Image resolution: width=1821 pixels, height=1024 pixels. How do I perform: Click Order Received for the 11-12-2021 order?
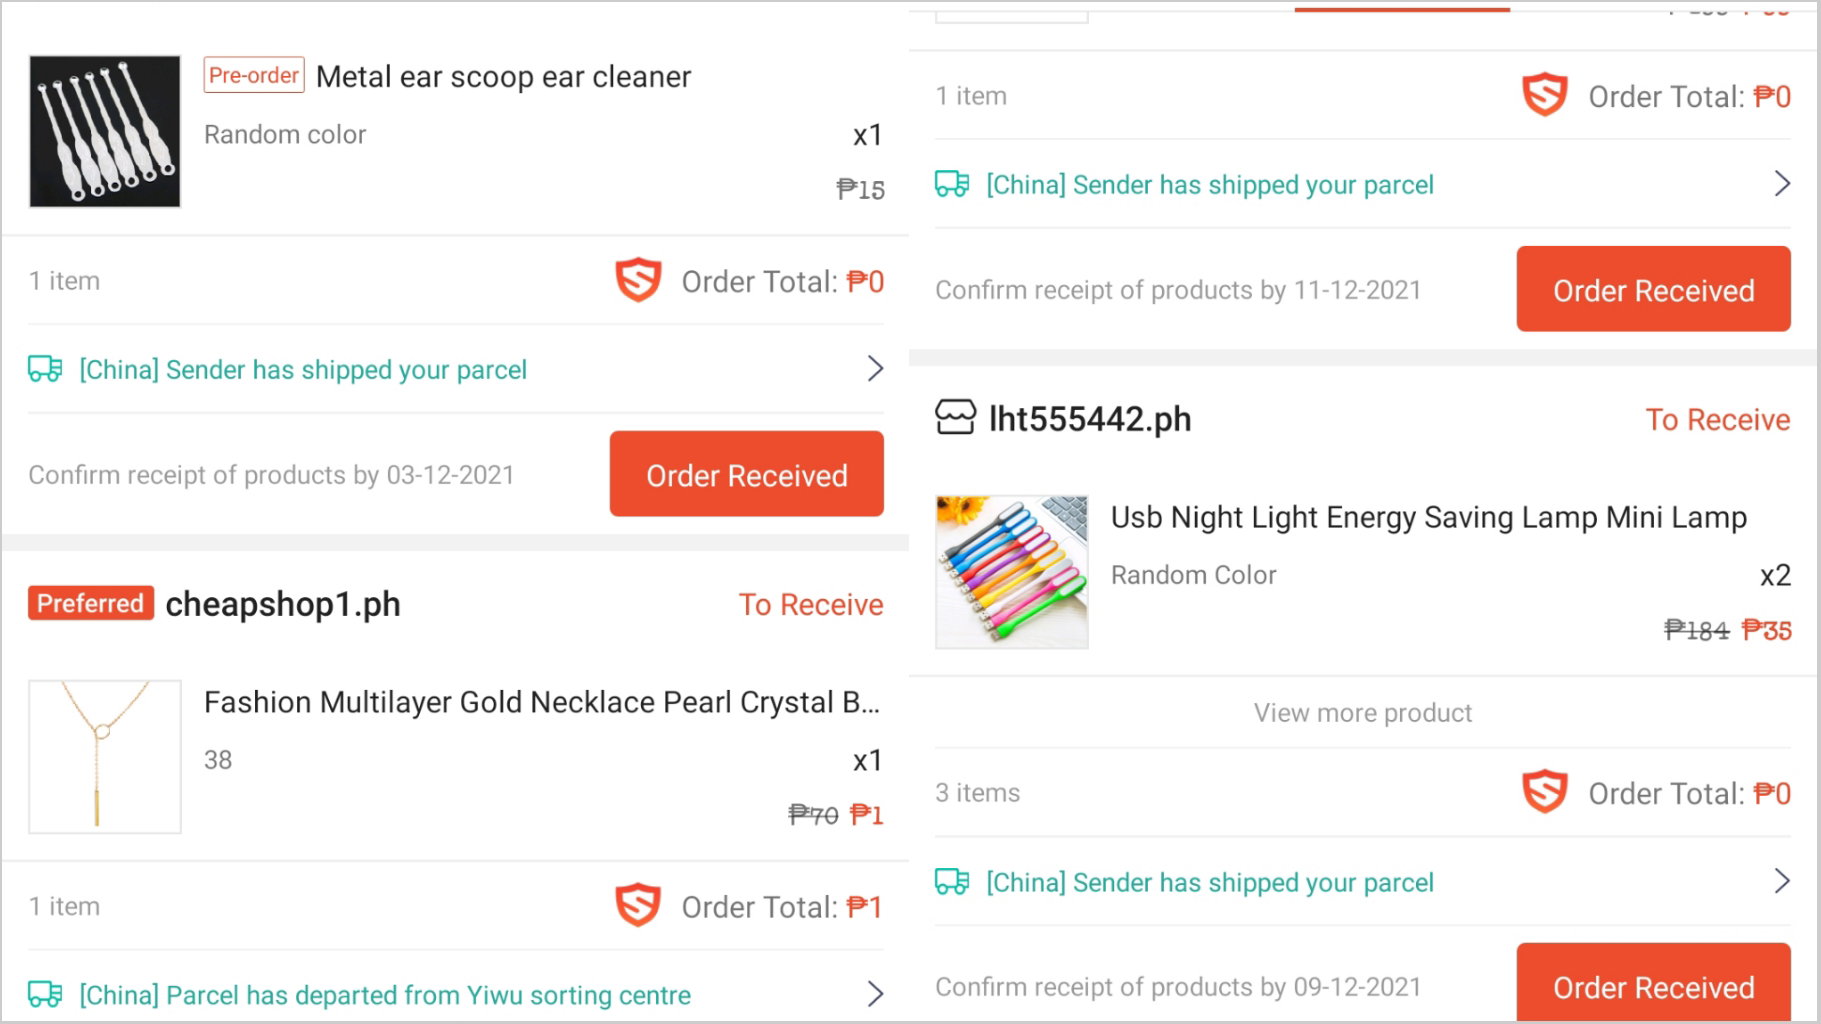(x=1654, y=289)
